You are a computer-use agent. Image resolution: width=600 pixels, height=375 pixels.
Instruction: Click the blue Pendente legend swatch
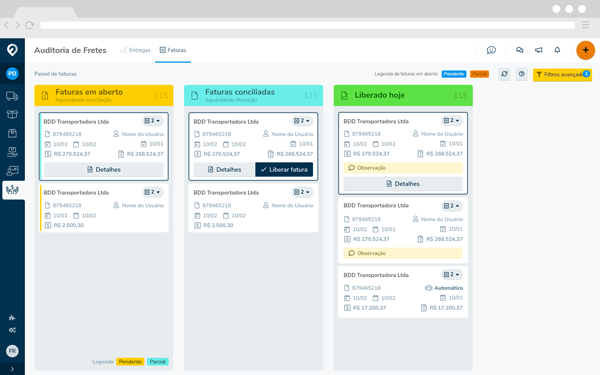[x=454, y=74]
